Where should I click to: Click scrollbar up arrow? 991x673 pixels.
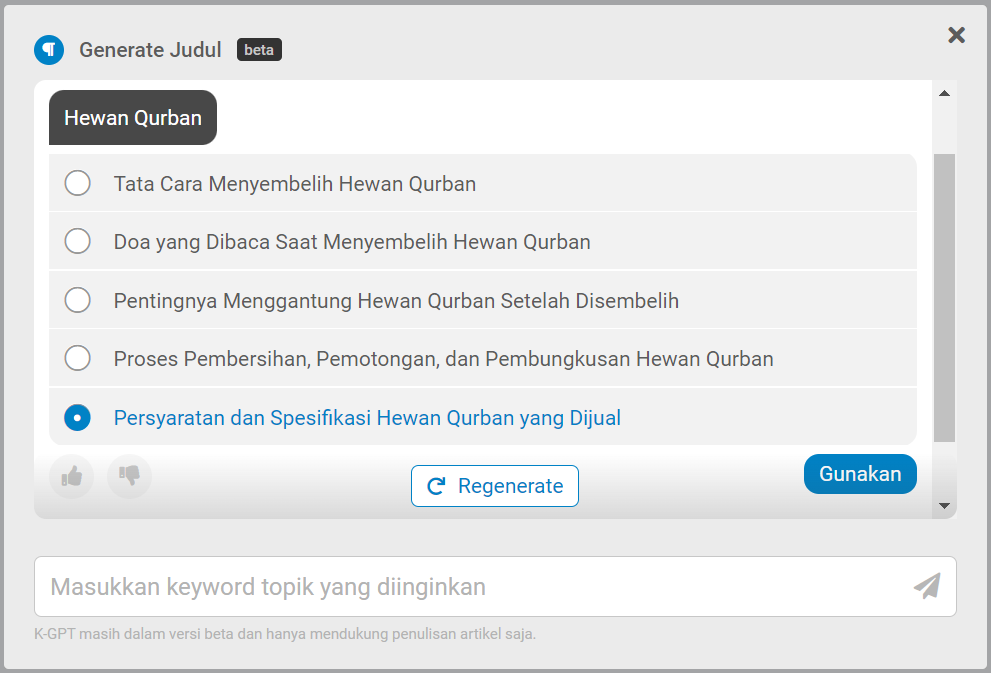(944, 94)
